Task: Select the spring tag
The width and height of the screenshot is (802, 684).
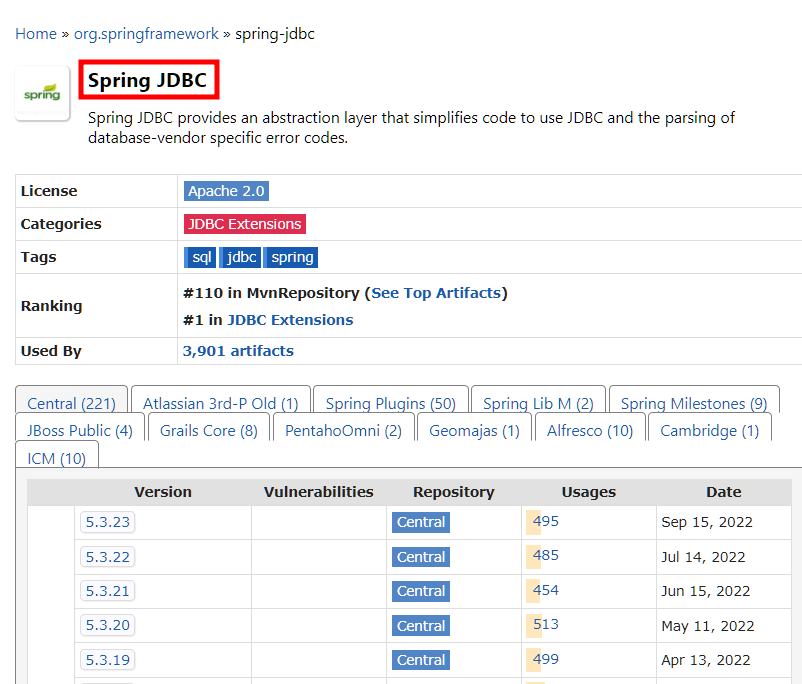Action: click(x=291, y=257)
